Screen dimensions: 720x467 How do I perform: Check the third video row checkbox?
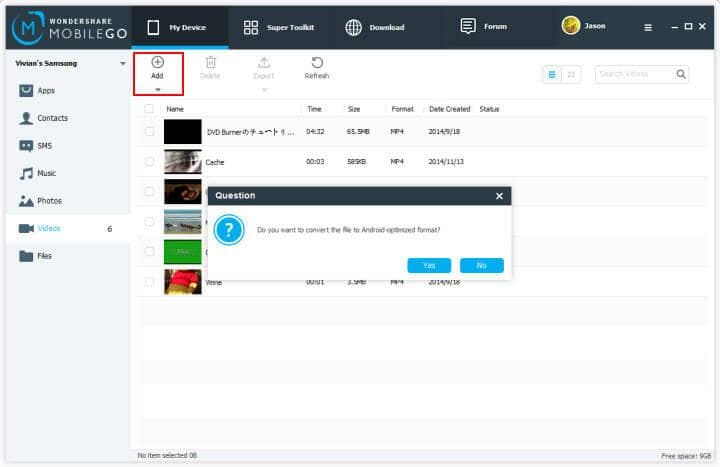click(x=149, y=191)
